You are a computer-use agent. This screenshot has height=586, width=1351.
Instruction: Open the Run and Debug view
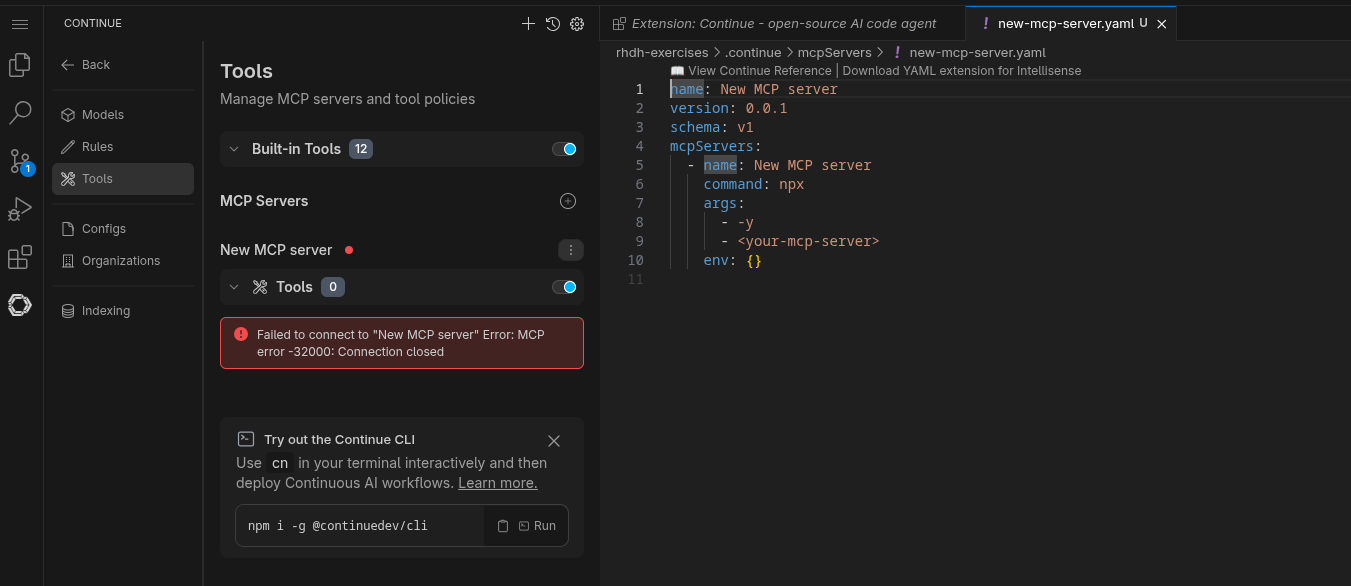20,209
